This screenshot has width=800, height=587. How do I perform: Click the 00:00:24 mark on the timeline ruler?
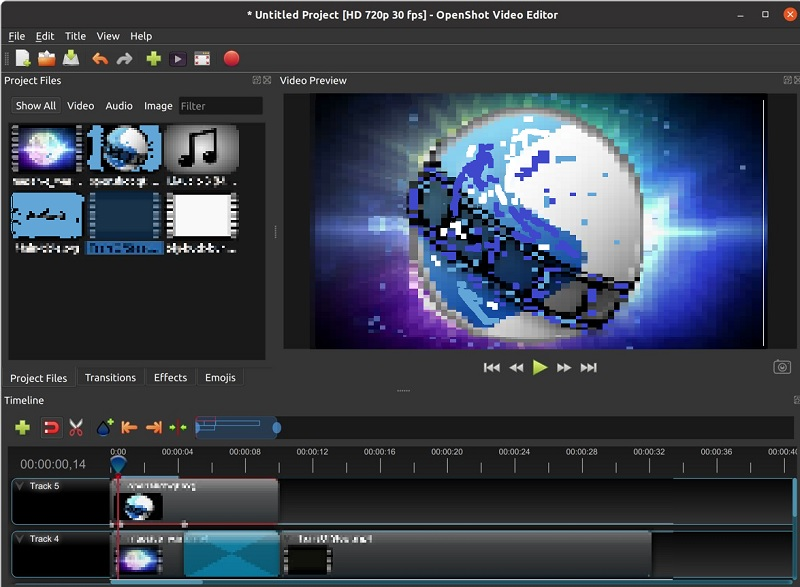(514, 452)
